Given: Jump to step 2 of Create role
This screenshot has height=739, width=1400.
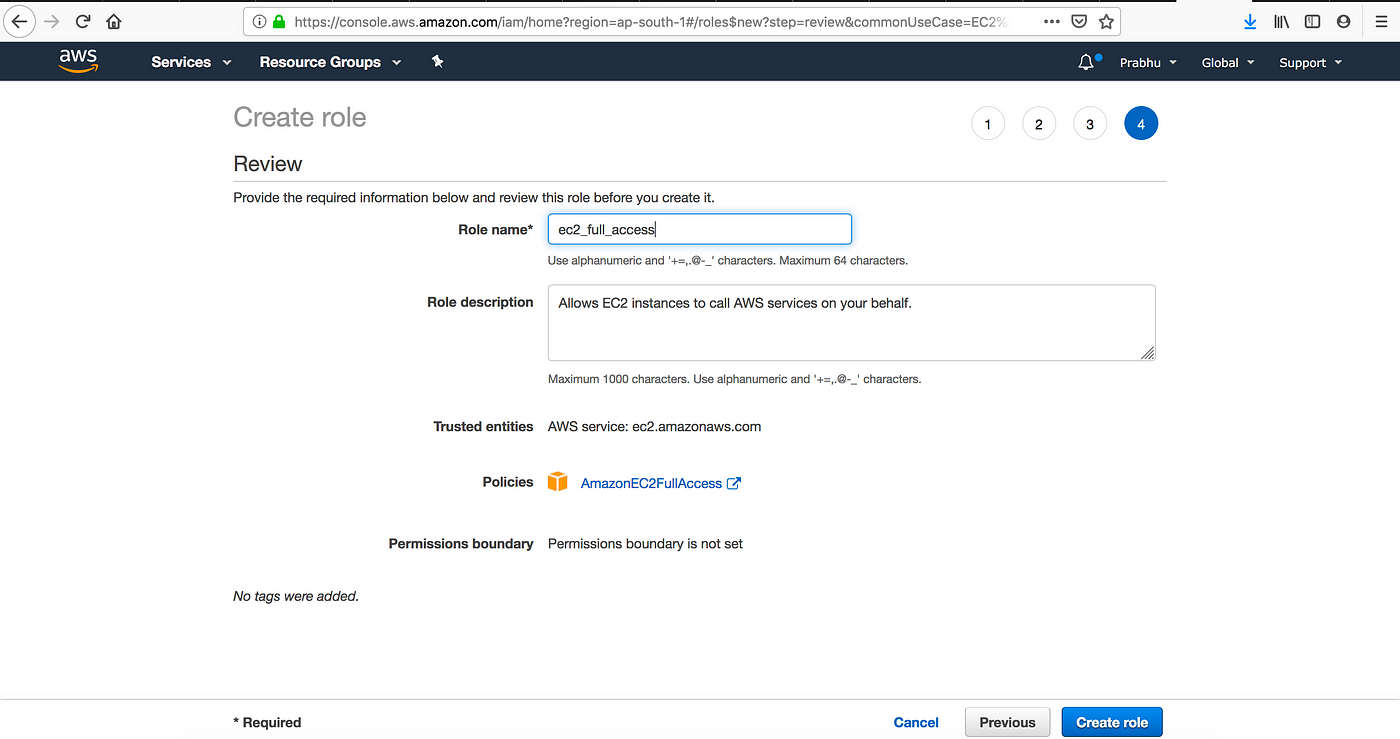Looking at the screenshot, I should coord(1039,124).
